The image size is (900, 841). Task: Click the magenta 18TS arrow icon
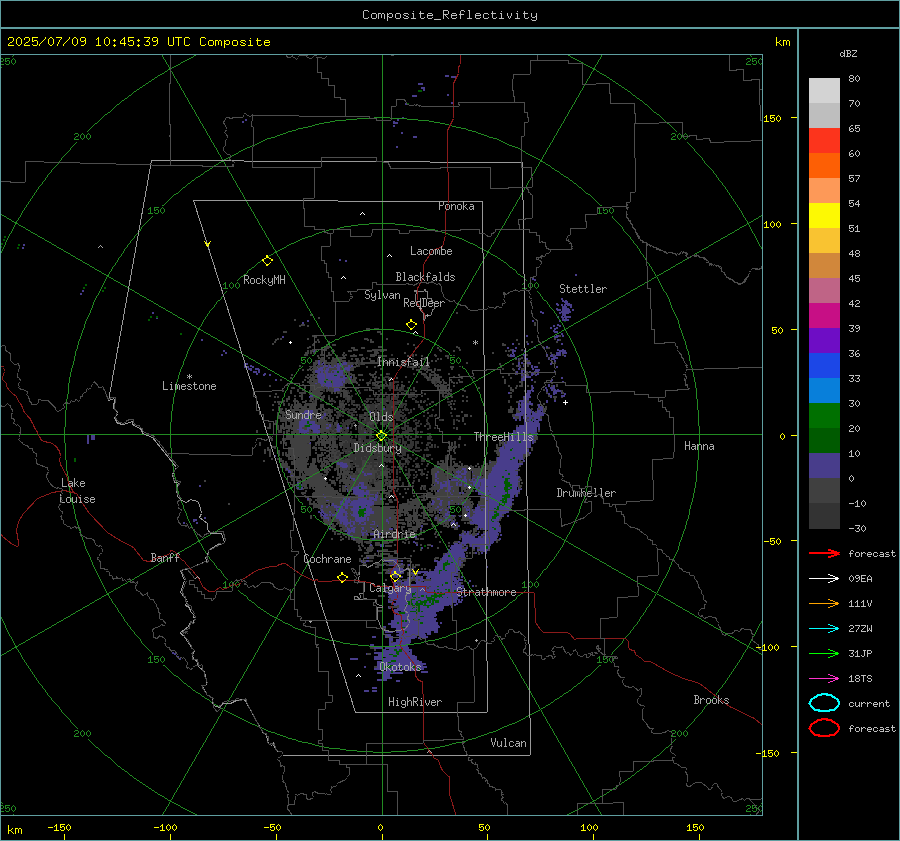tap(824, 679)
